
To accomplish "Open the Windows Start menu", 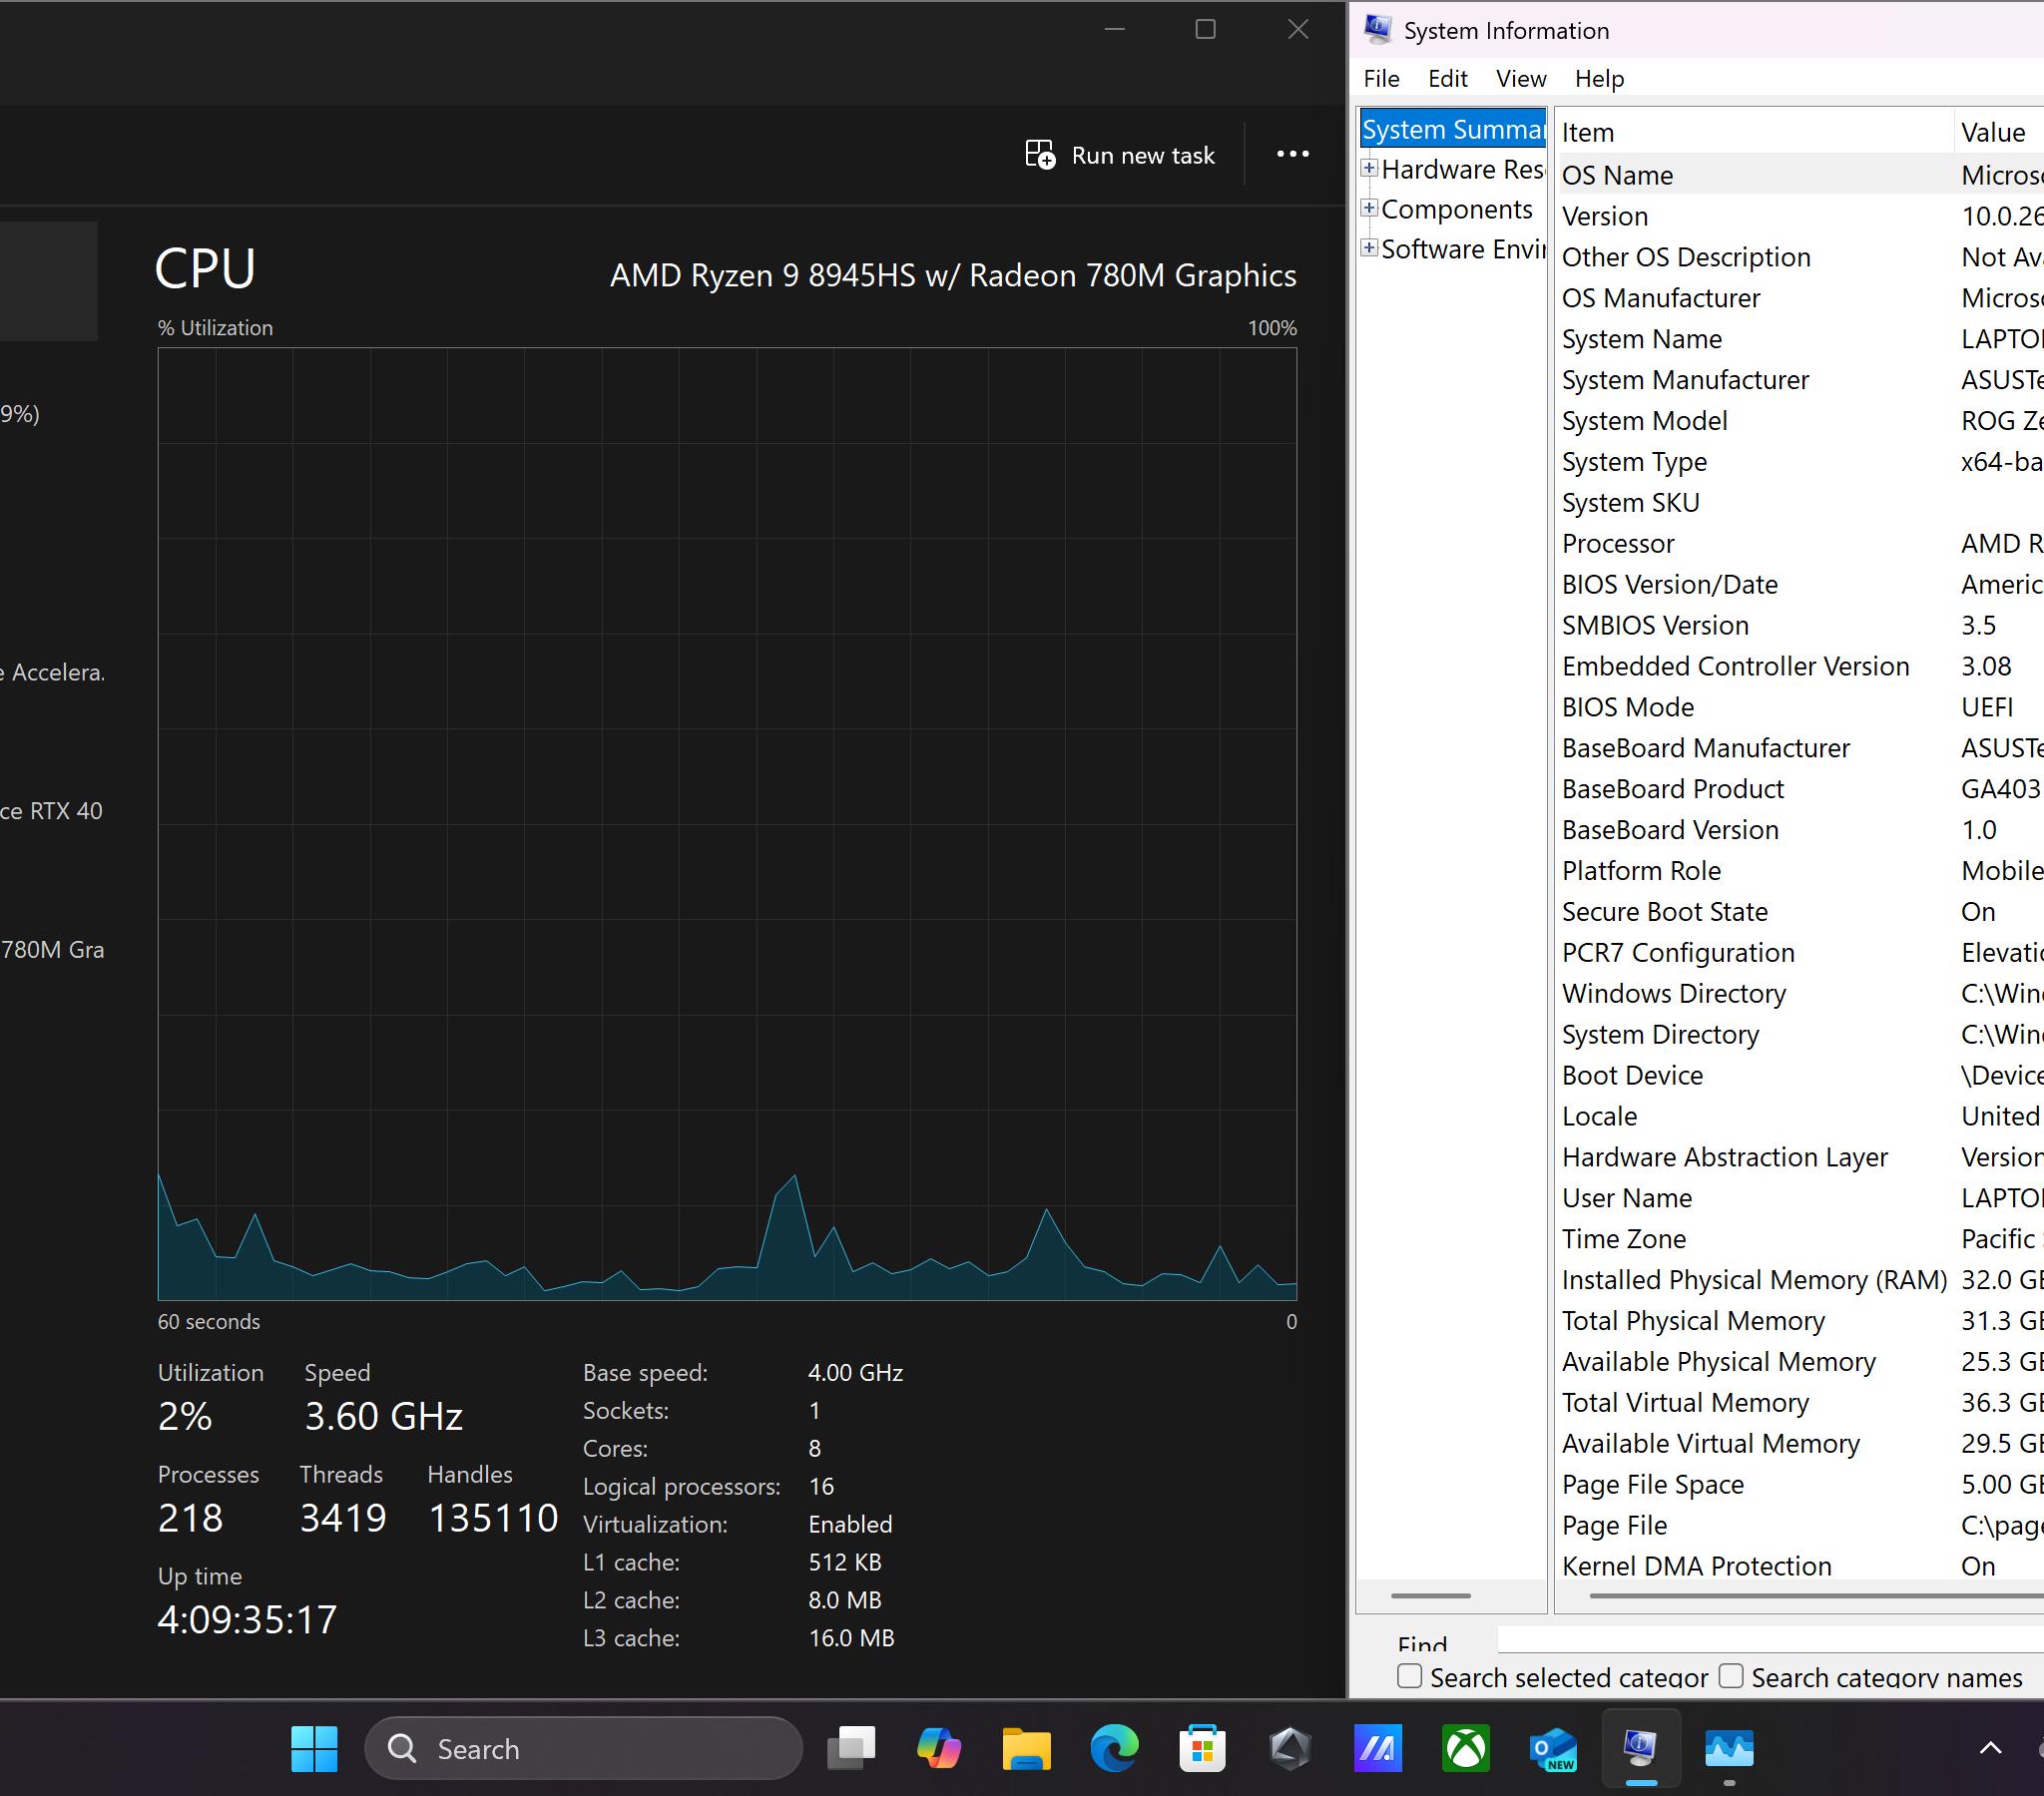I will tap(314, 1748).
